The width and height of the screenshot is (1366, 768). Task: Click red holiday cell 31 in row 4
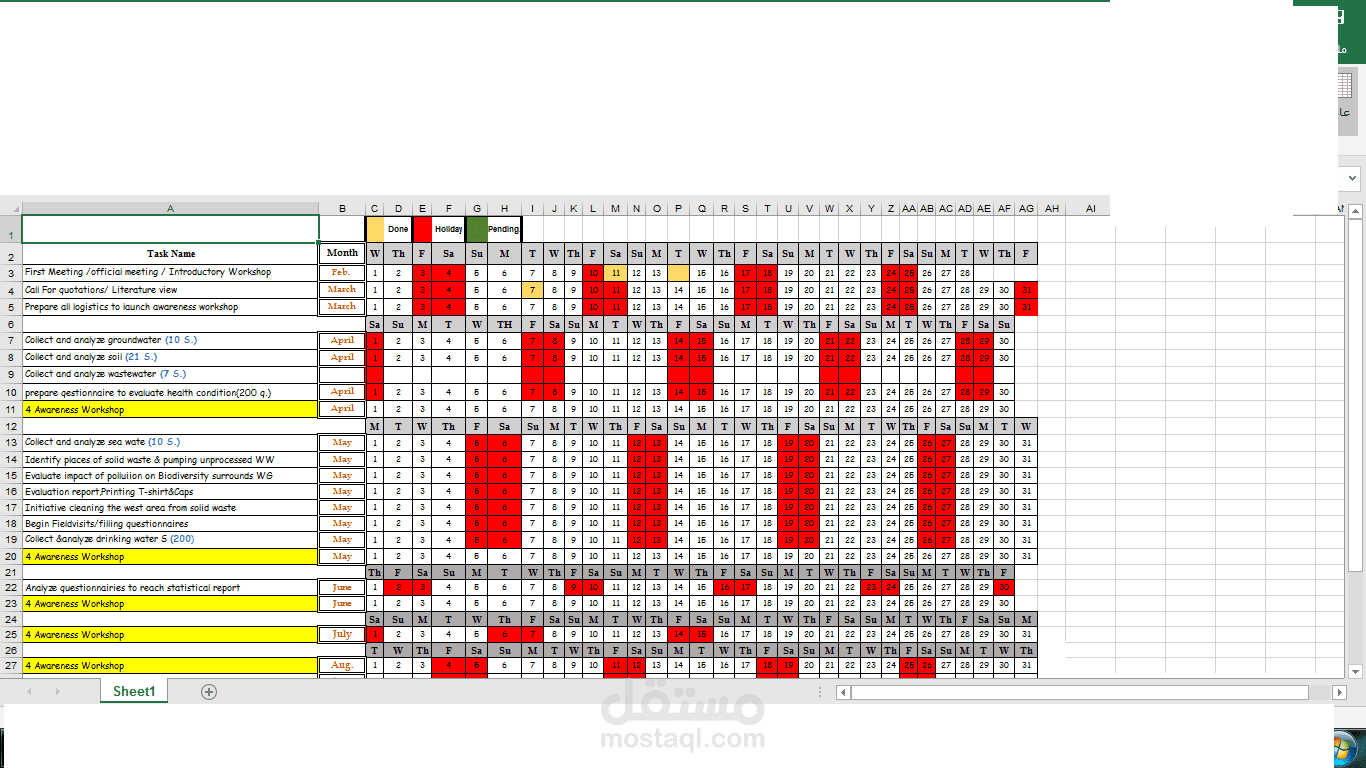tap(1026, 290)
